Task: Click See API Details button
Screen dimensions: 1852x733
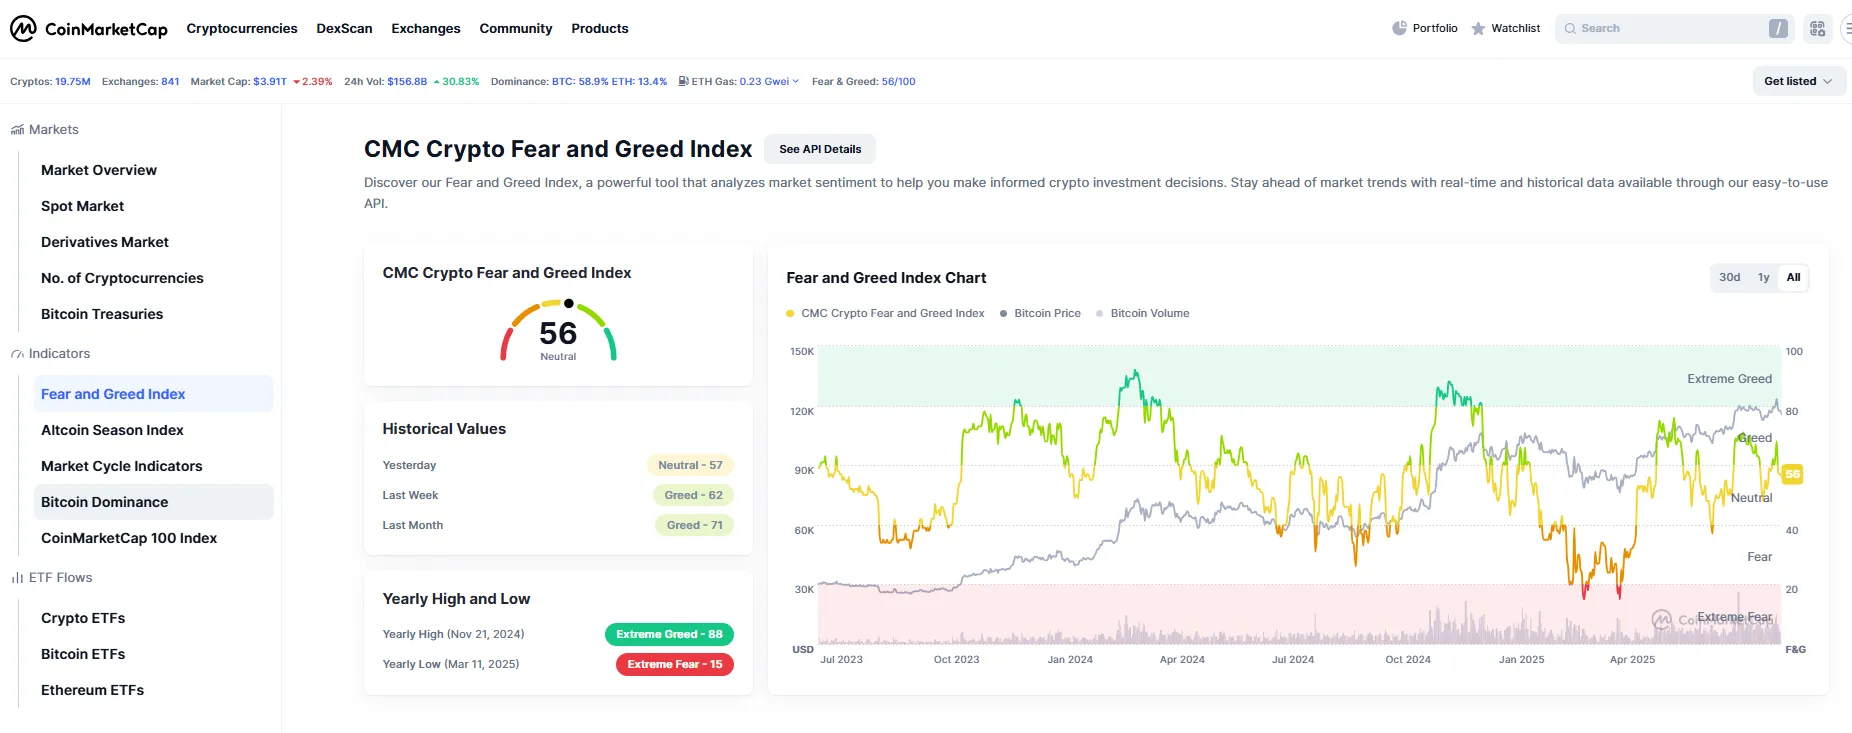Action: 820,149
